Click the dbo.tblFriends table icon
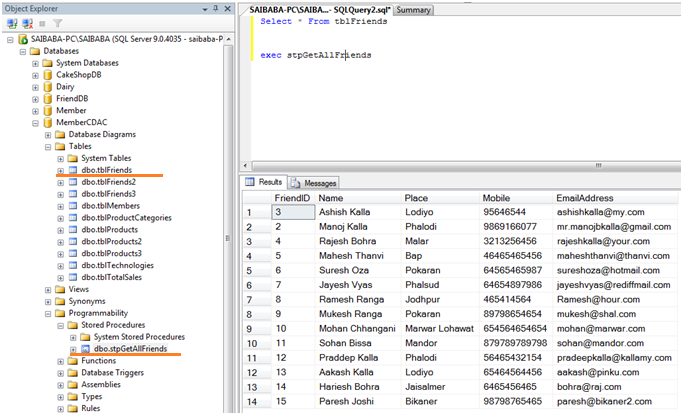The width and height of the screenshot is (681, 414). point(73,170)
